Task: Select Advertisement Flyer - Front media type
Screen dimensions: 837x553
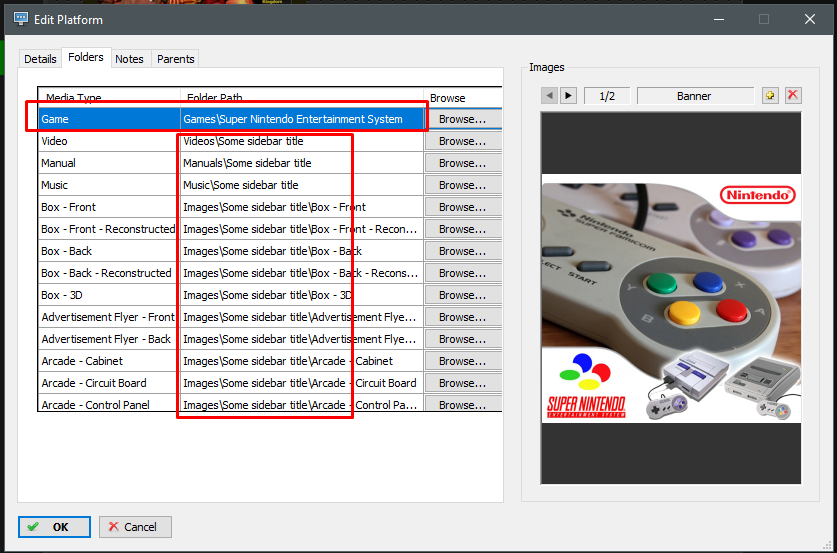Action: [x=109, y=317]
